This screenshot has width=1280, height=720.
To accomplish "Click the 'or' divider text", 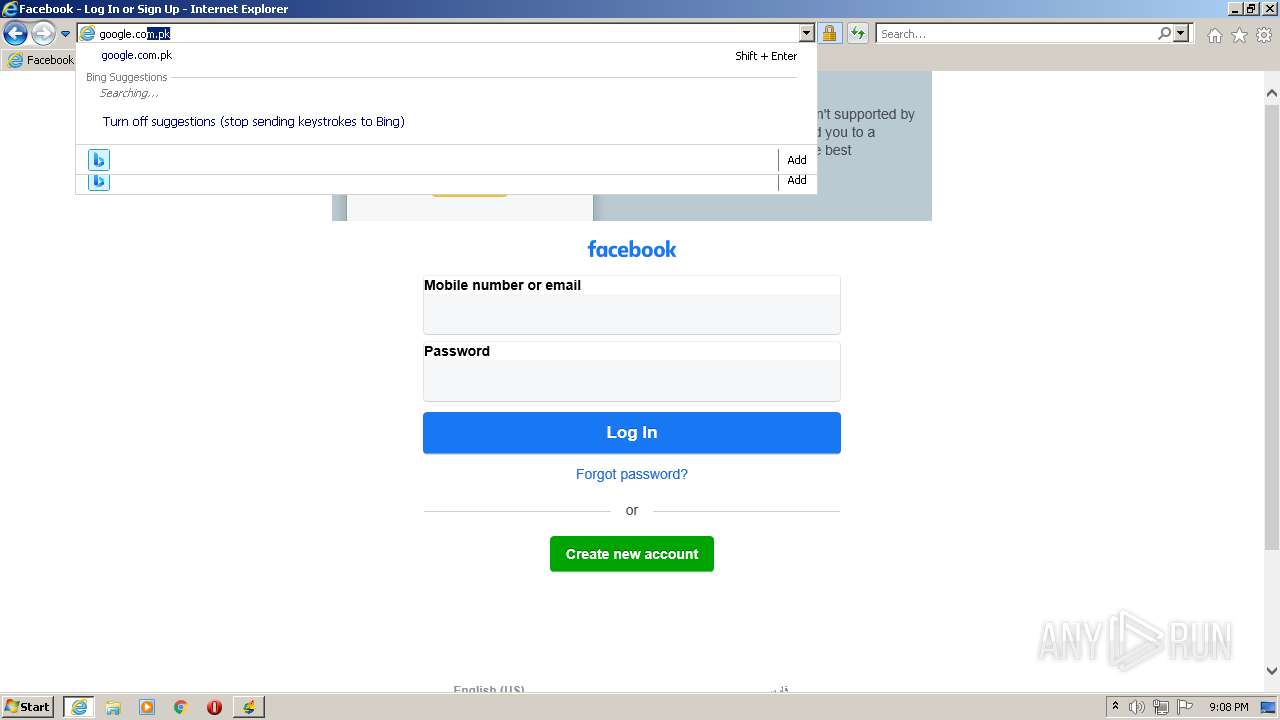I will [632, 510].
